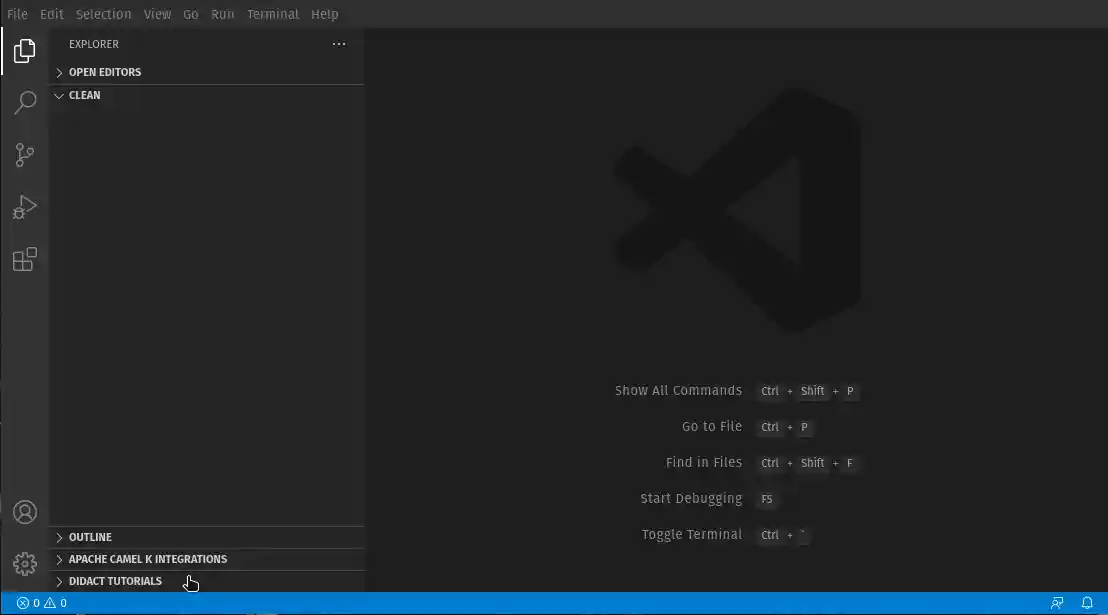This screenshot has width=1108, height=615.
Task: Click the Run and Debug icon
Action: pos(24,207)
